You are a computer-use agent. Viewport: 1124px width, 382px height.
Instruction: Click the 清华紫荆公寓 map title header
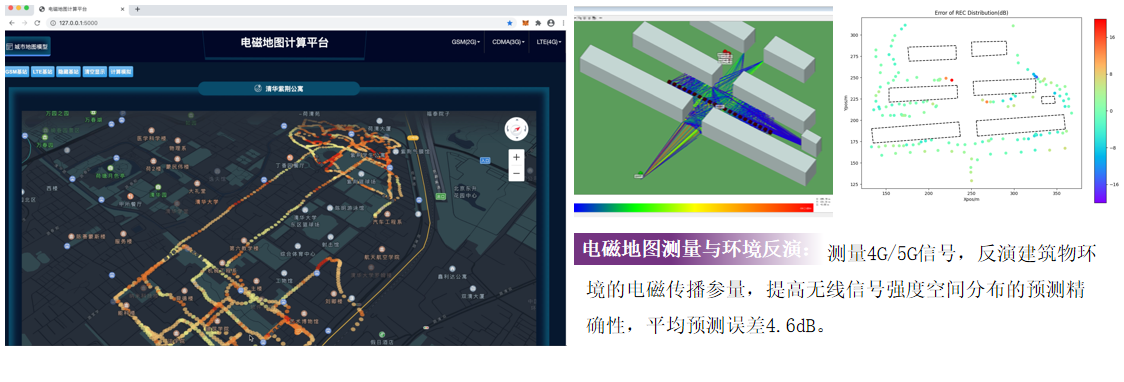[x=279, y=89]
